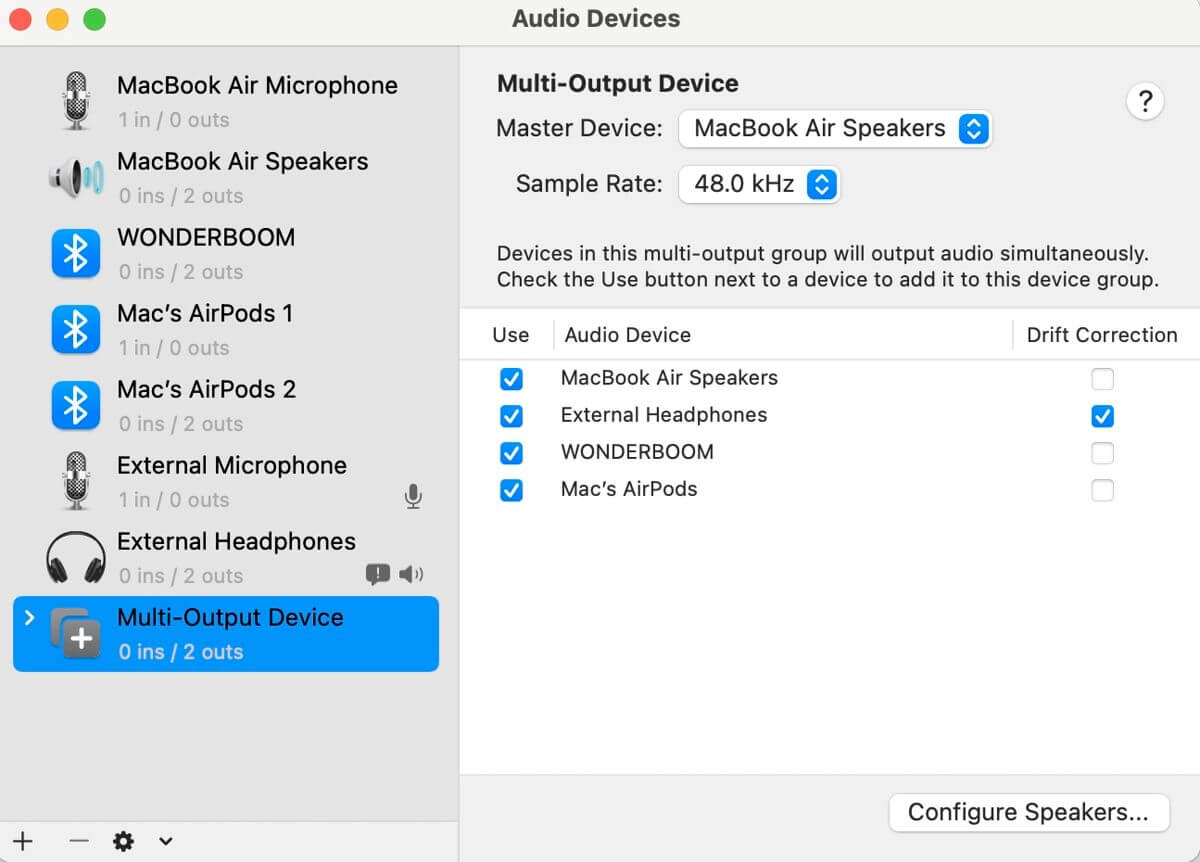Click the minus icon to remove device
Screen dimensions: 1200x862
pos(79,841)
